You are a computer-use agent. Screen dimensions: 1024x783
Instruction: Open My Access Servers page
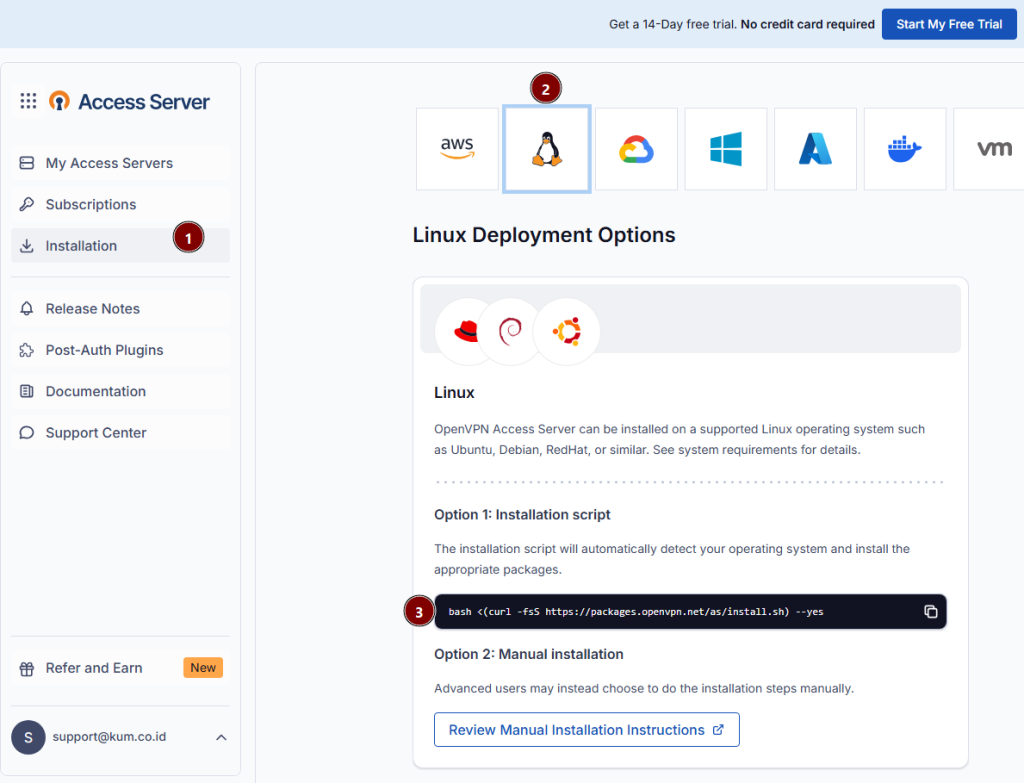click(x=120, y=163)
